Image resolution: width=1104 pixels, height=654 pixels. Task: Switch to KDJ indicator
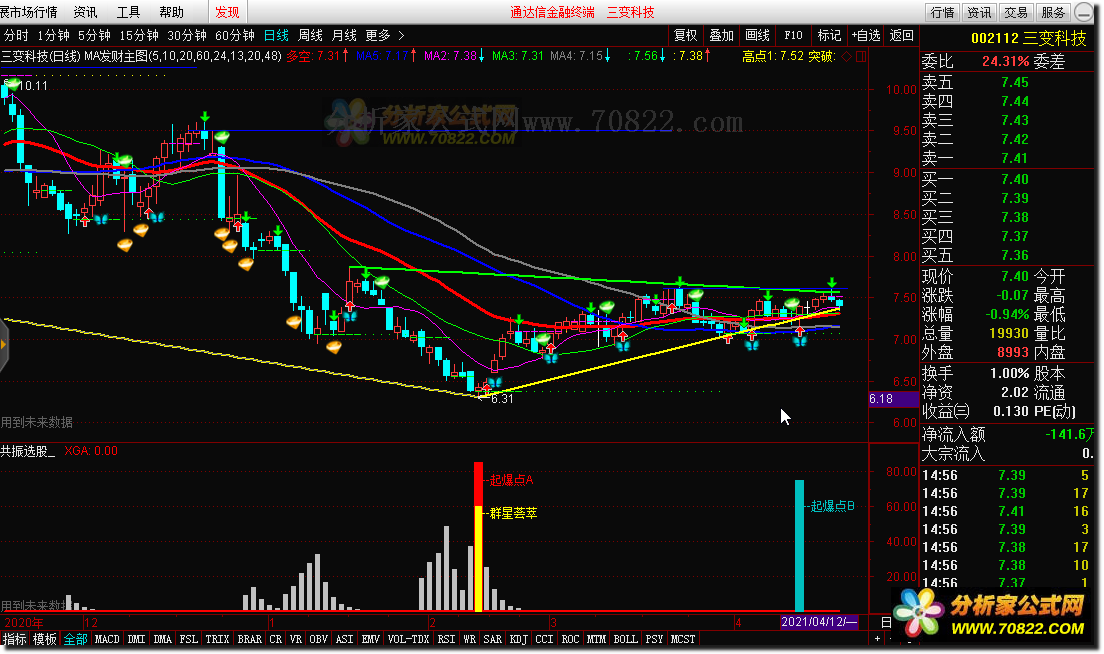(519, 639)
